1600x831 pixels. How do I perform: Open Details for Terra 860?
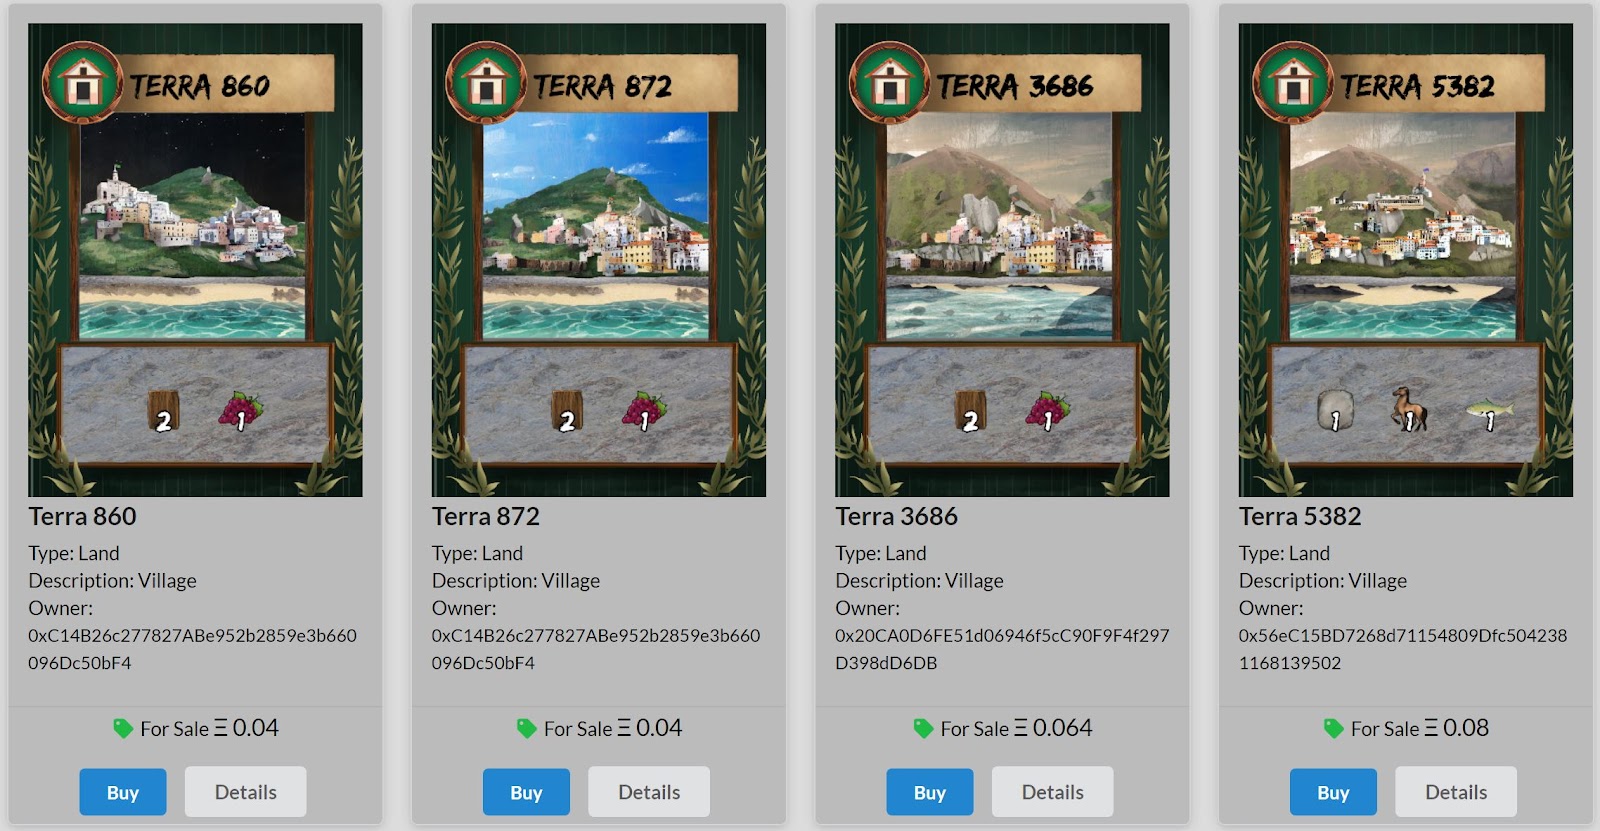[246, 792]
